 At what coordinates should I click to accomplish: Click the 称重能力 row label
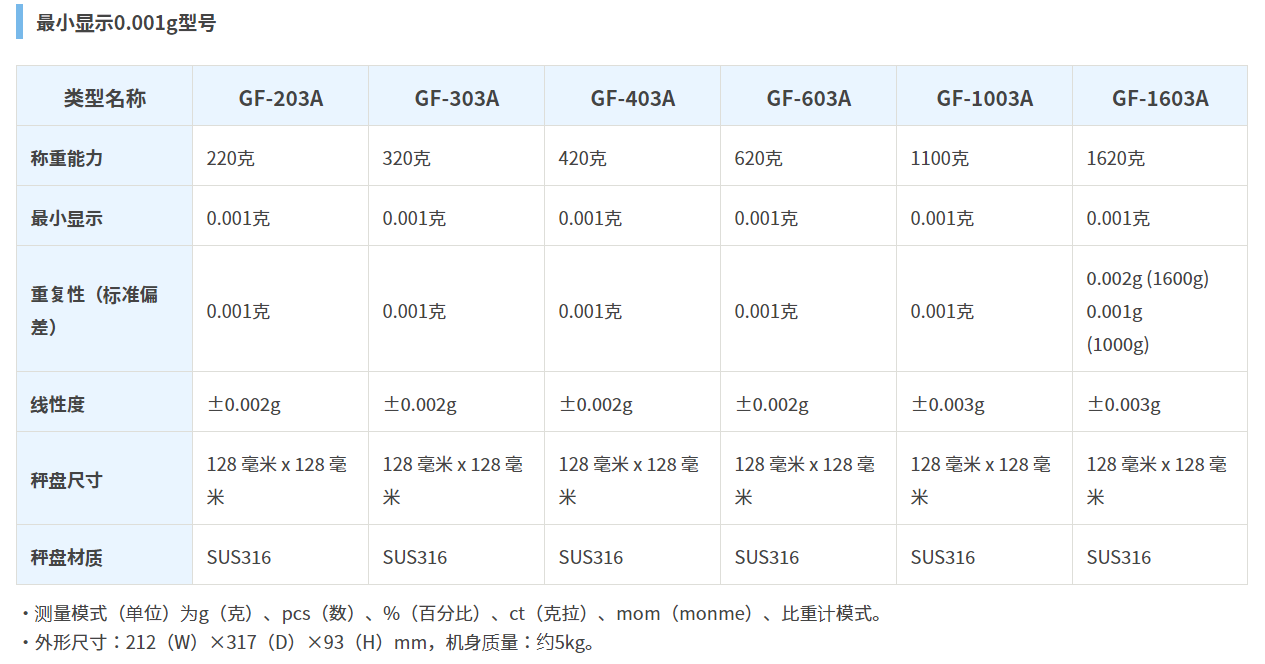click(x=67, y=158)
